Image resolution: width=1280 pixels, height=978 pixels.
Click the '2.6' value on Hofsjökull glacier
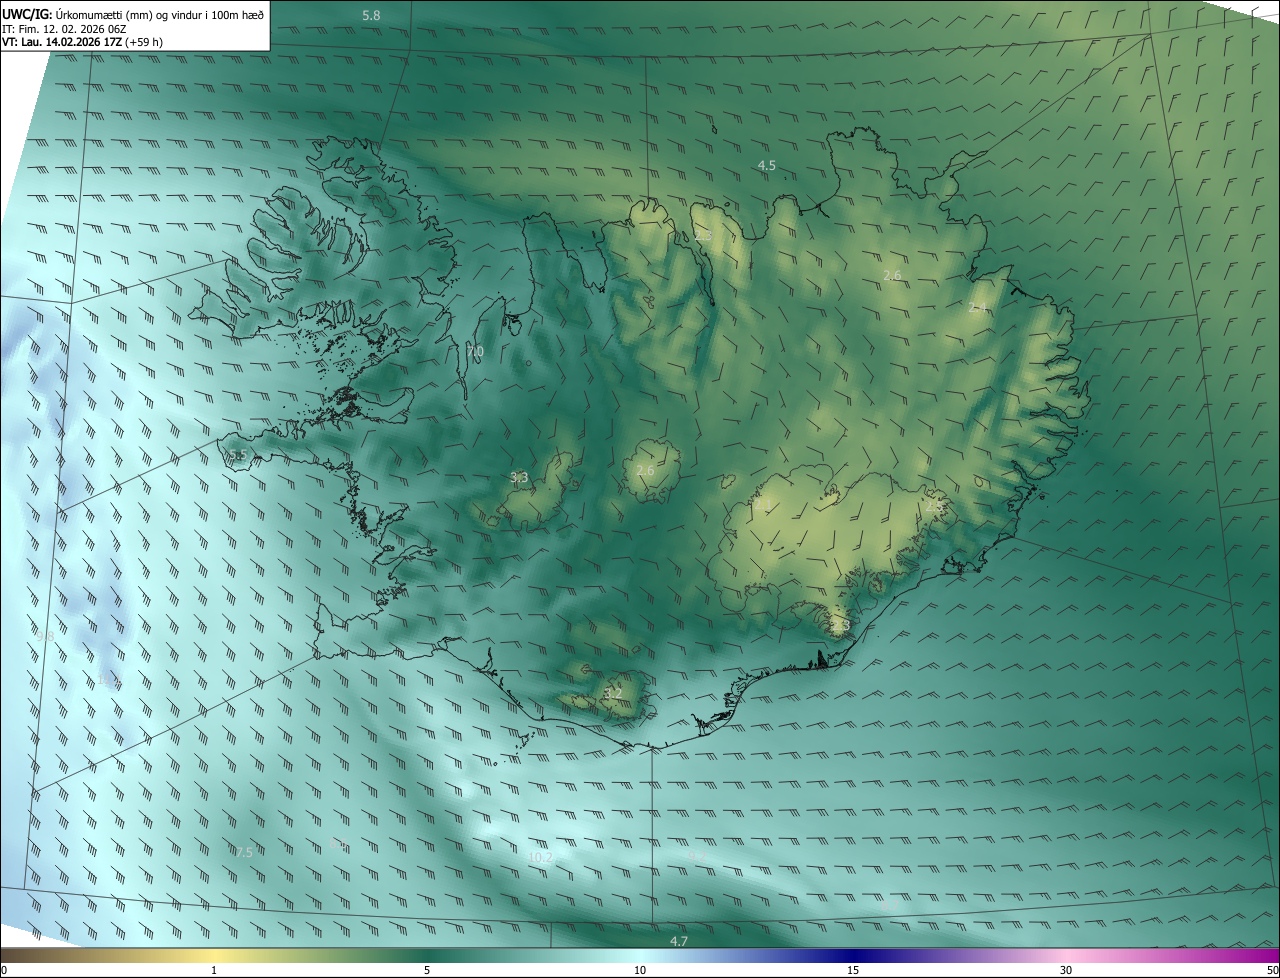point(645,470)
